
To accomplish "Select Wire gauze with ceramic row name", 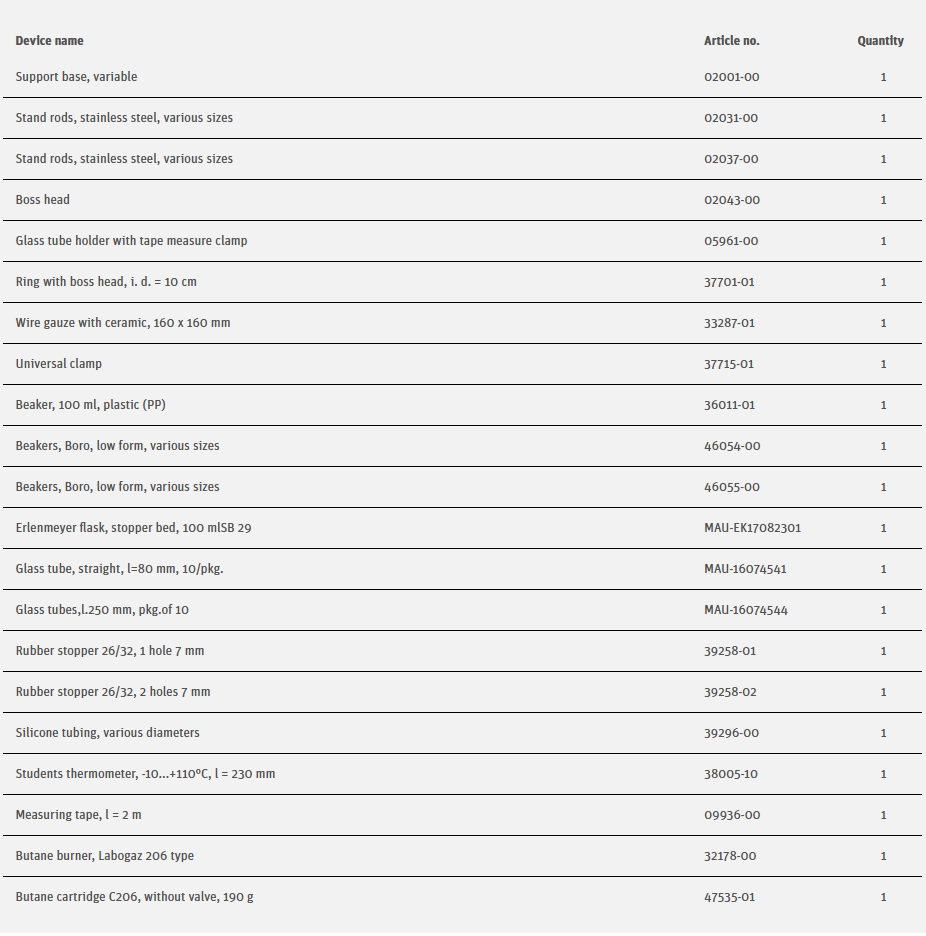I will [123, 323].
